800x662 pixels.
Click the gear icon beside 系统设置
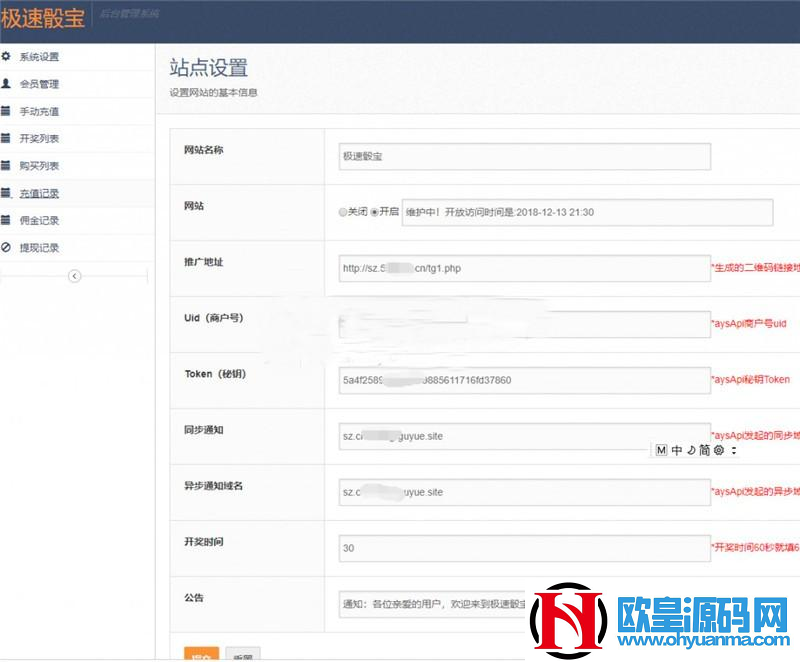[x=6, y=56]
